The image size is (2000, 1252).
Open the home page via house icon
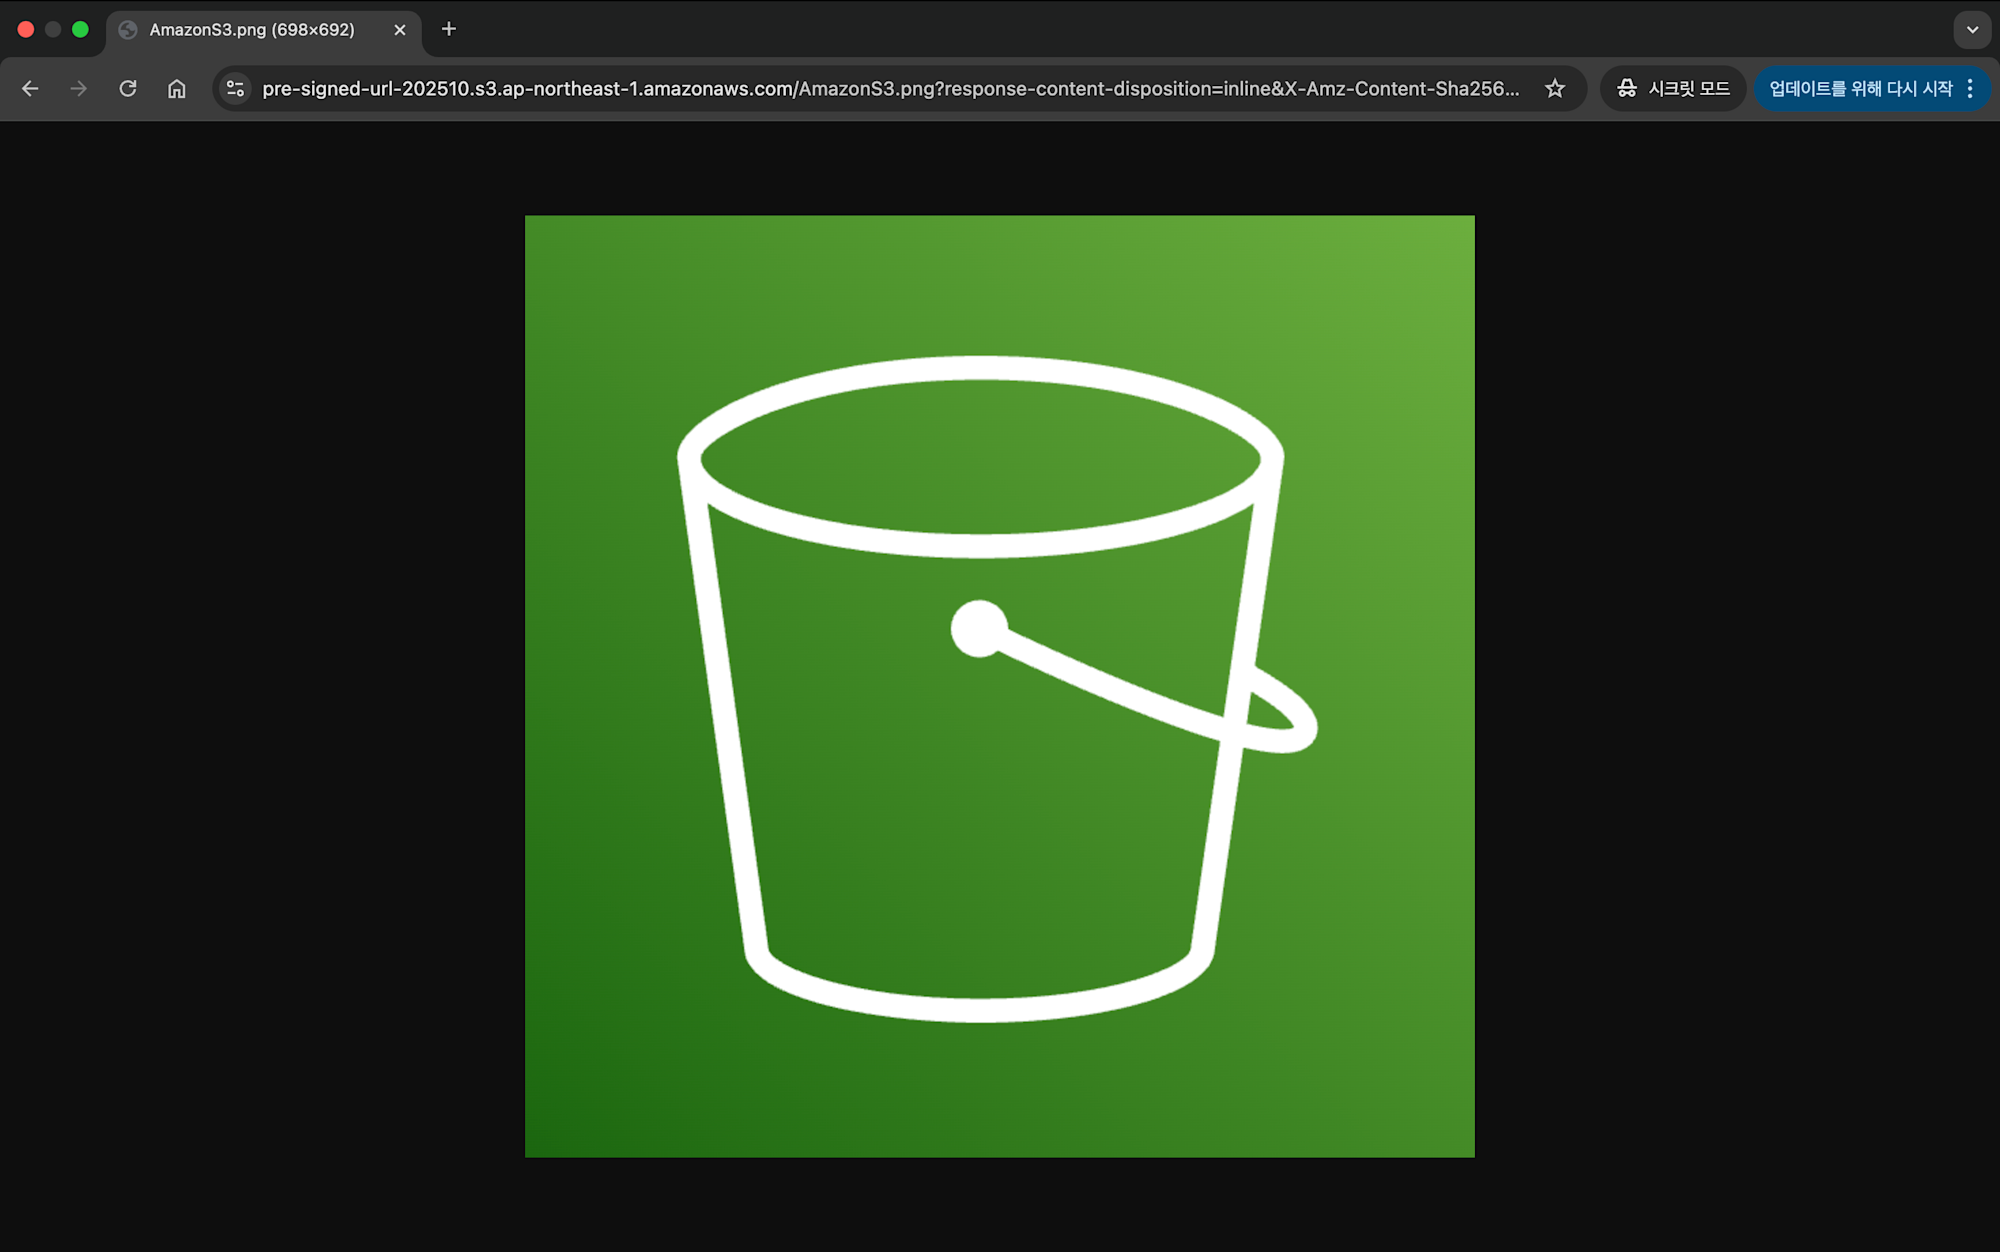(177, 89)
